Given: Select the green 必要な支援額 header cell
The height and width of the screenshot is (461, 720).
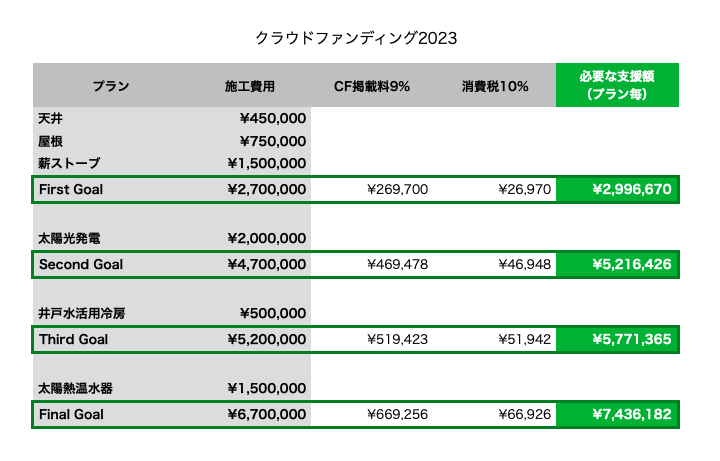Looking at the screenshot, I should point(616,86).
